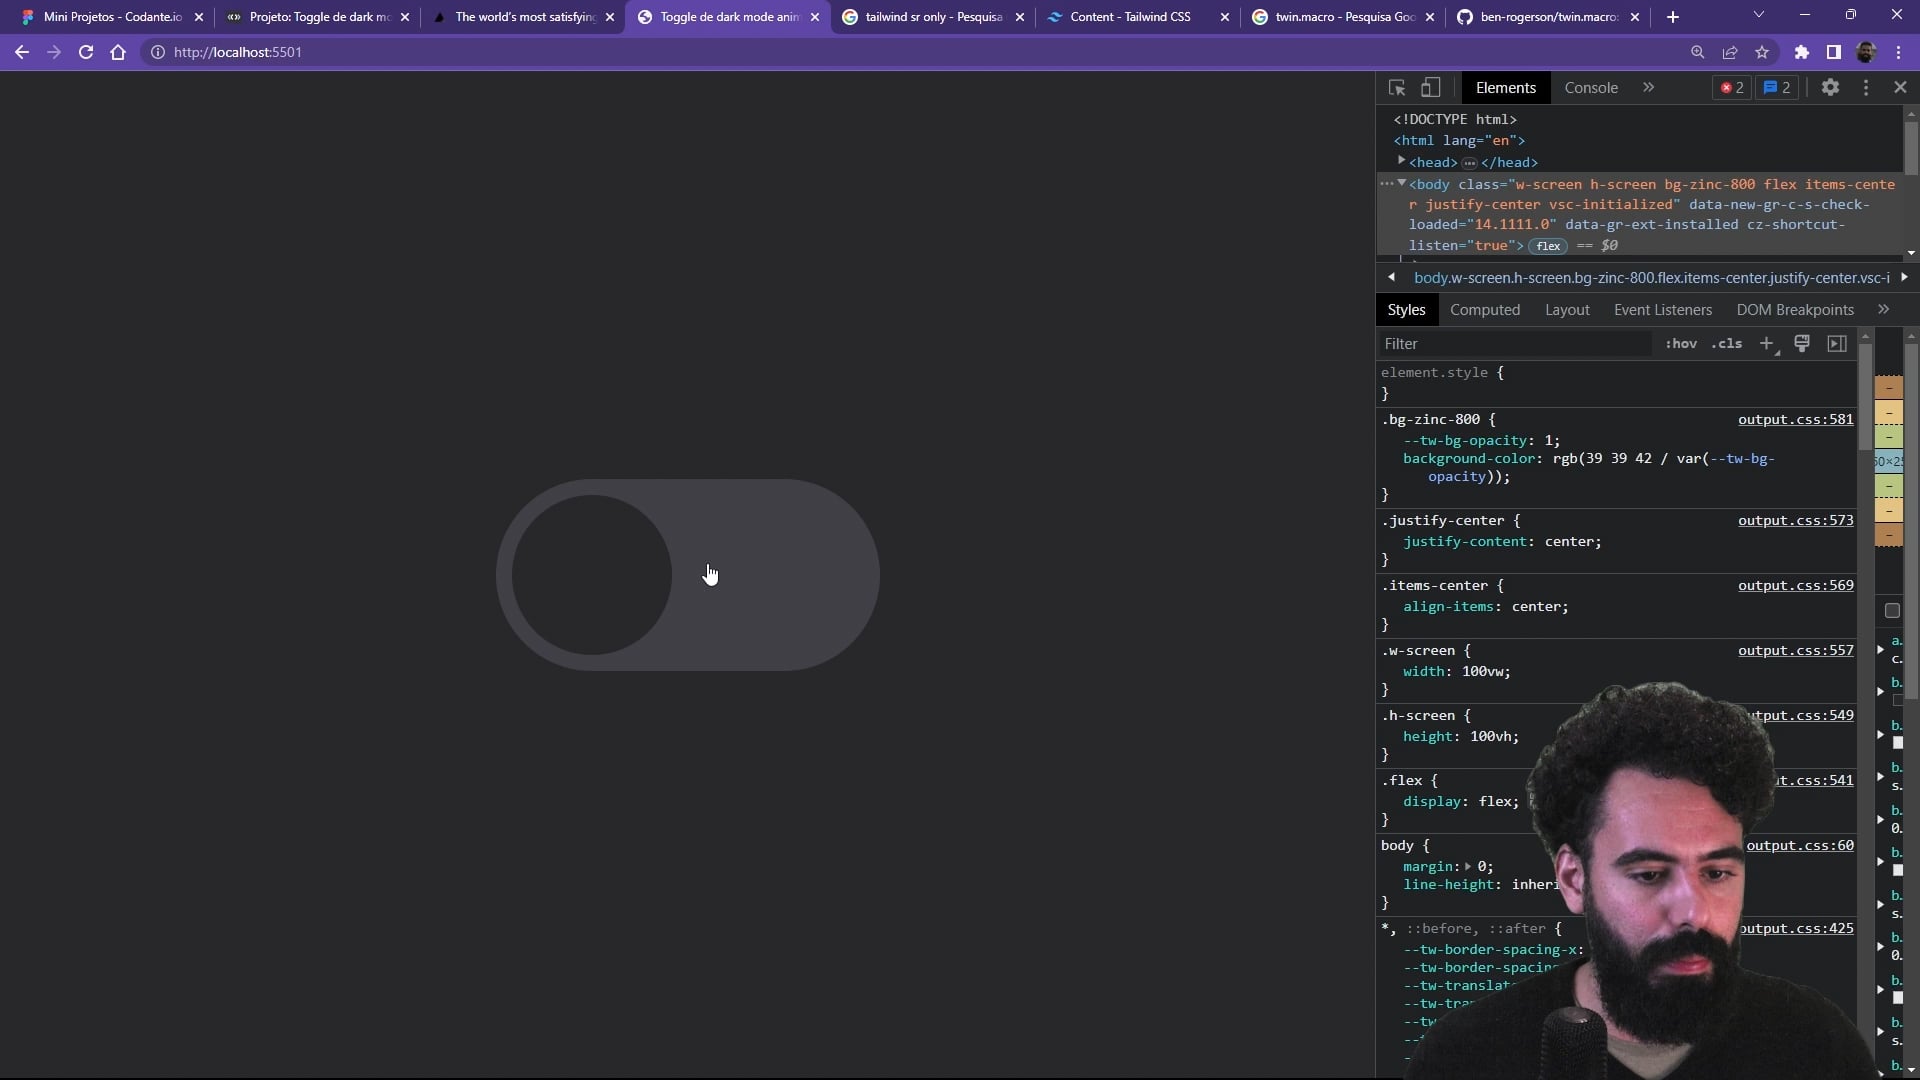Open the output.css:581 source link
This screenshot has width=1920, height=1080.
pyautogui.click(x=1795, y=420)
